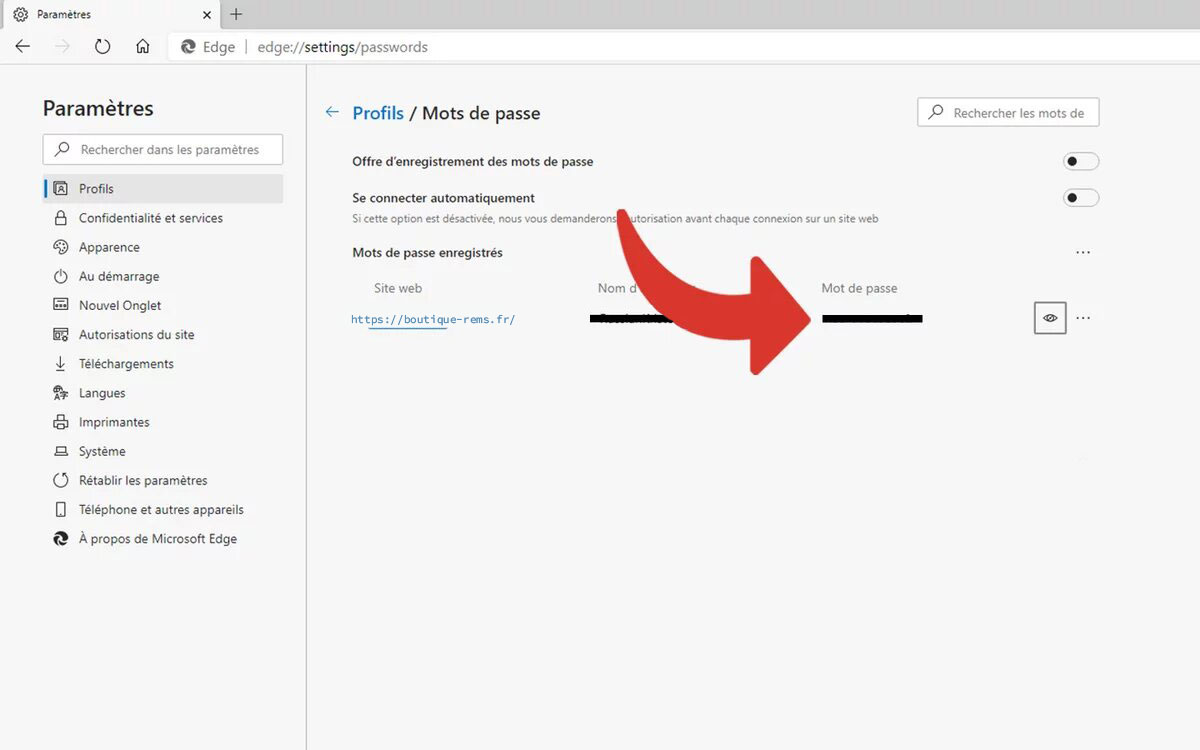Reveal password with the eye icon
Image resolution: width=1200 pixels, height=750 pixels.
(x=1050, y=318)
